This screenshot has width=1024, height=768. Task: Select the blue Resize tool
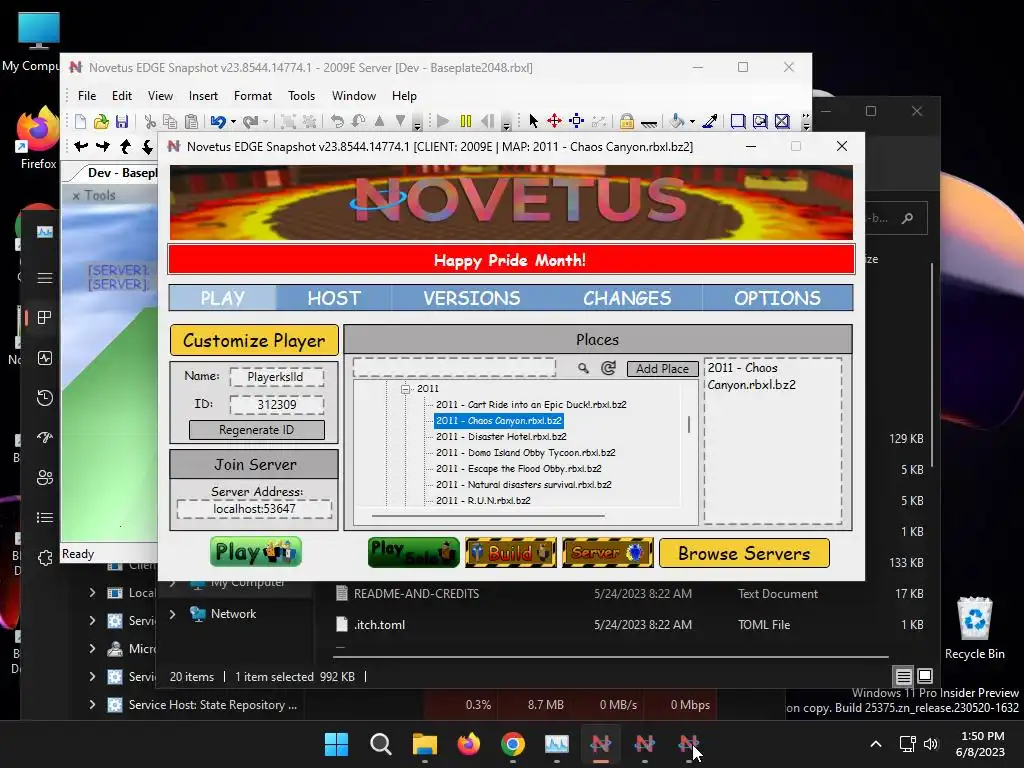[576, 121]
